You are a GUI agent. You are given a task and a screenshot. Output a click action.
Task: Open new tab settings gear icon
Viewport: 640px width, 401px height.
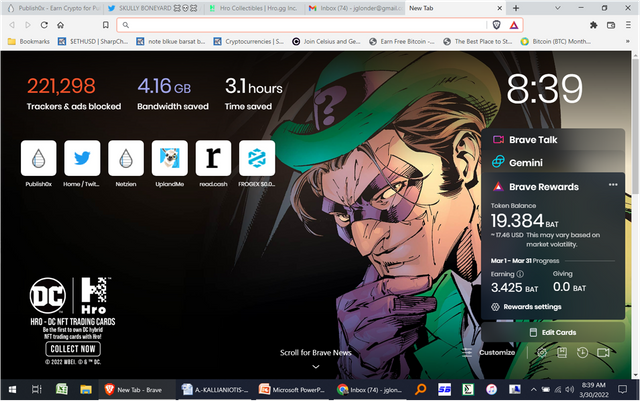[x=542, y=353]
